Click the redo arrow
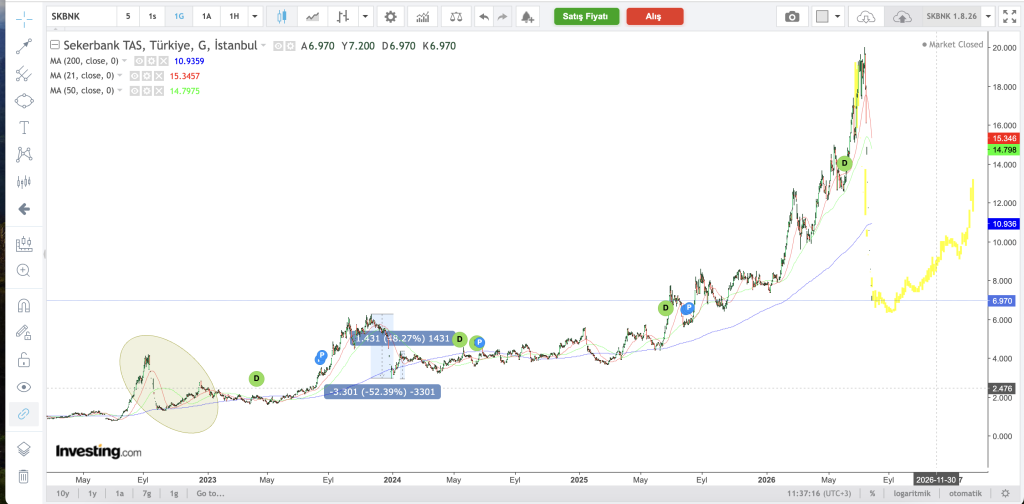 [x=502, y=16]
